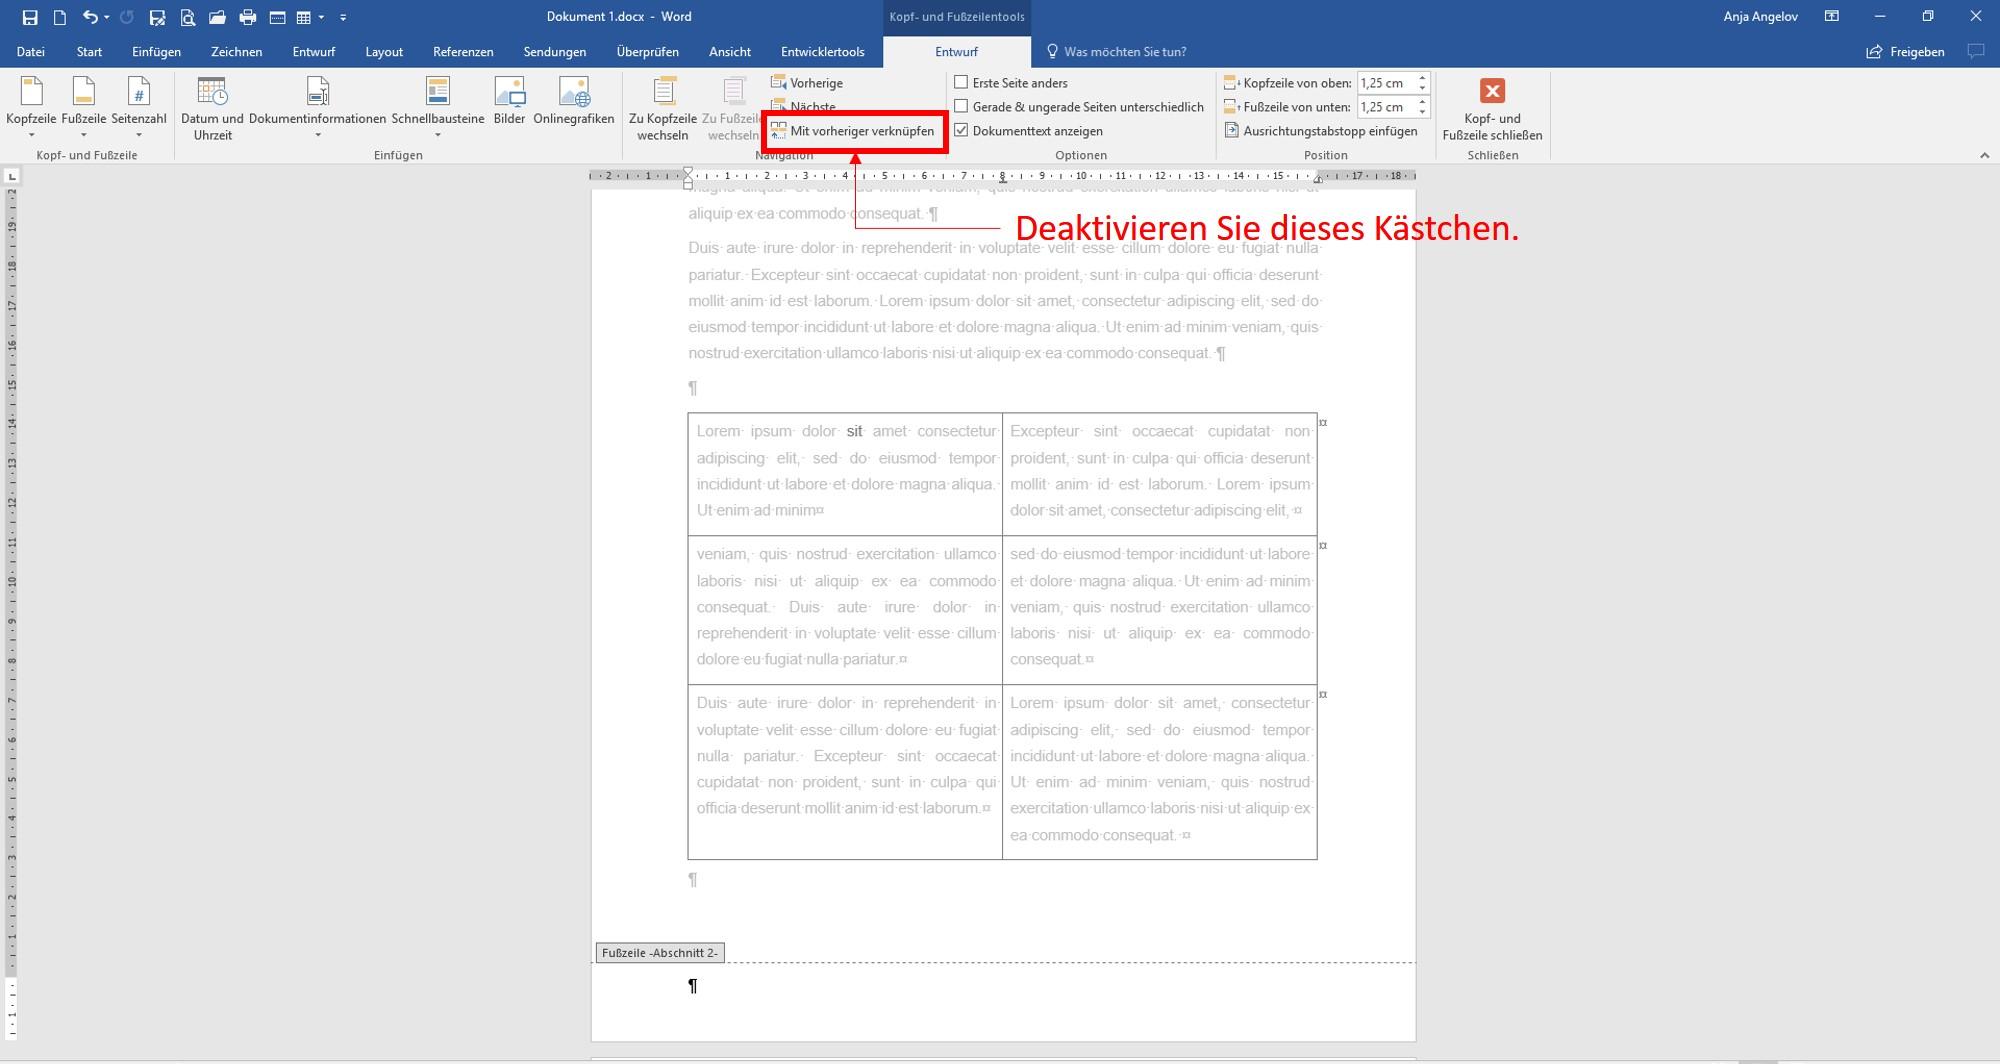Screen dimensions: 2000x1064
Task: Open the Kopfzeile header gallery
Action: click(x=31, y=108)
